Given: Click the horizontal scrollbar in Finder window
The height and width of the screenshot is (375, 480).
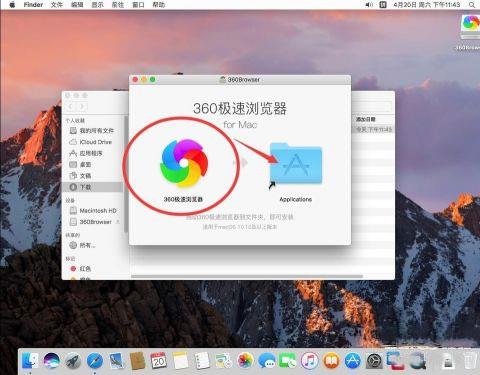Looking at the screenshot, I should point(247,276).
